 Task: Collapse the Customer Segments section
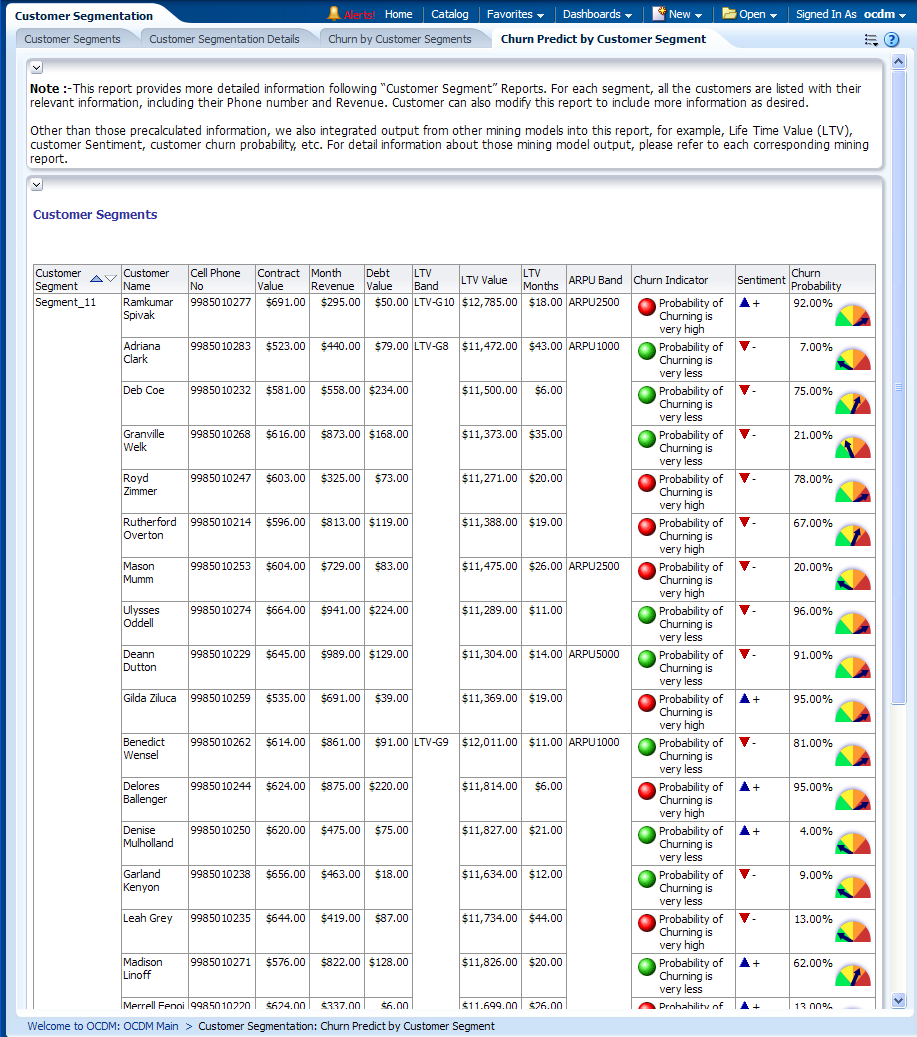(x=36, y=184)
